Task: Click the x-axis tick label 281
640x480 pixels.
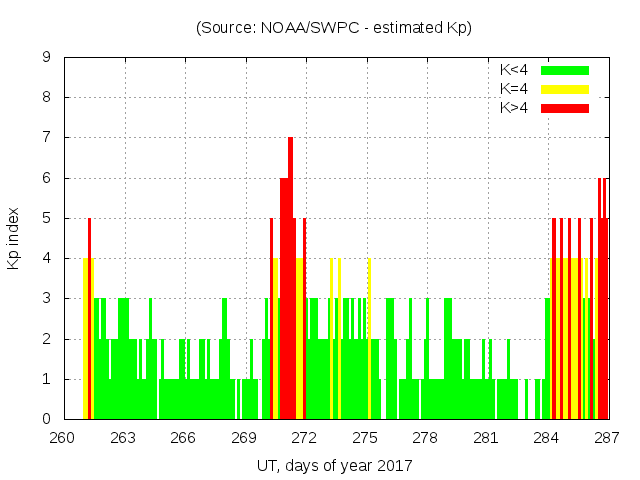Action: [486, 437]
